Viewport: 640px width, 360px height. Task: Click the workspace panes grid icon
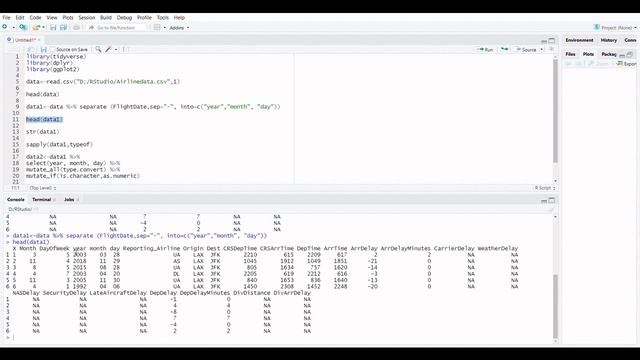point(157,27)
